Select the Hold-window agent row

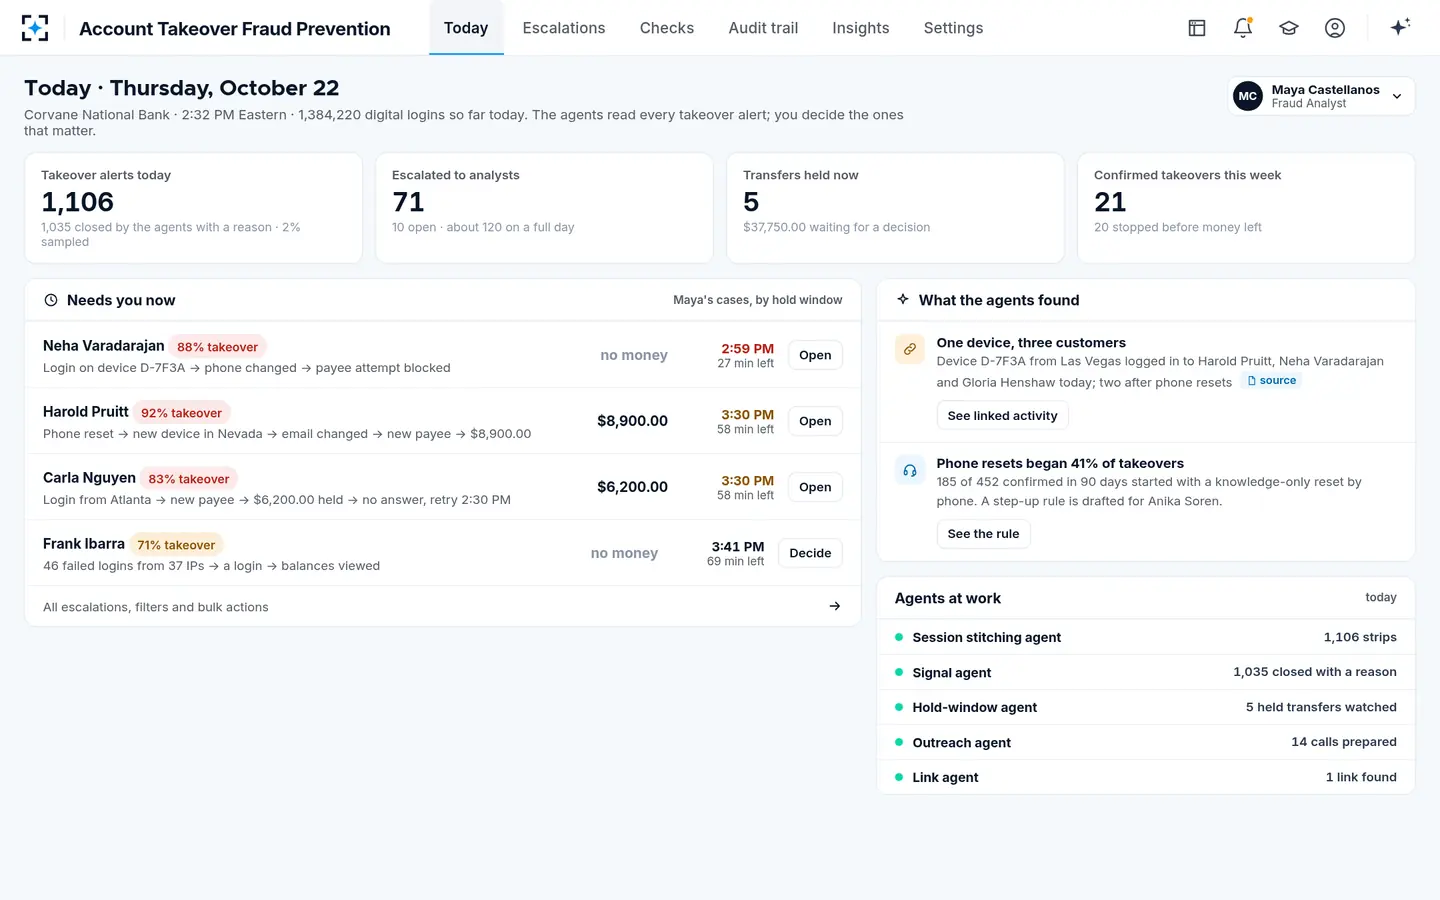coord(1146,707)
